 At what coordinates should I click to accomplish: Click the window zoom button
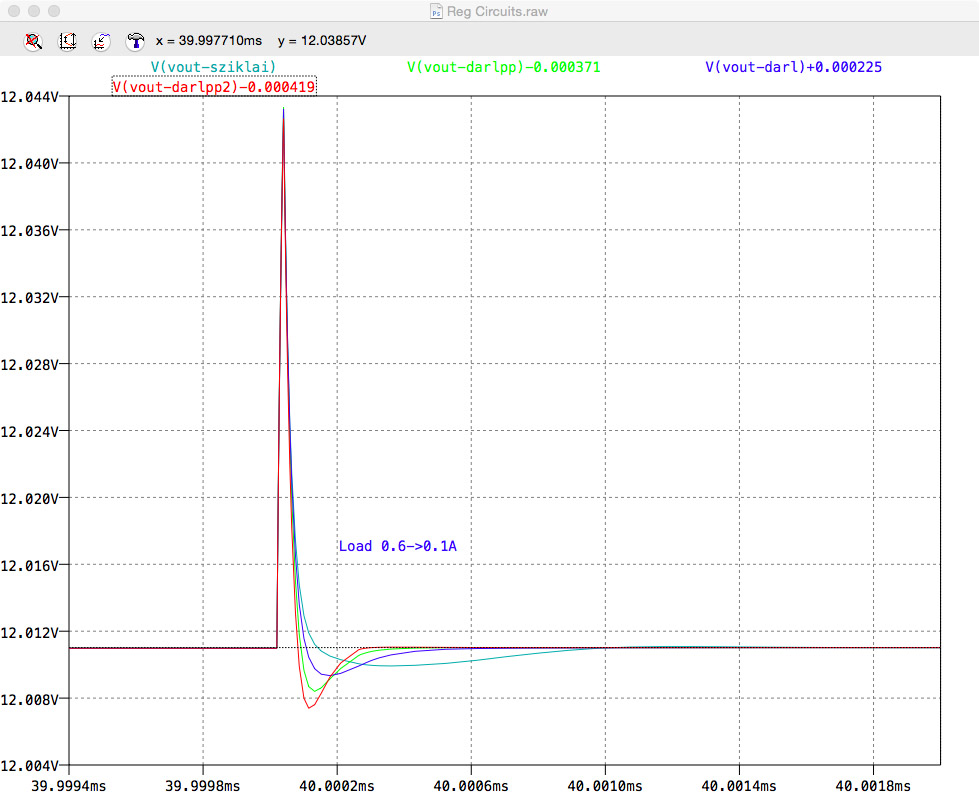pos(54,11)
